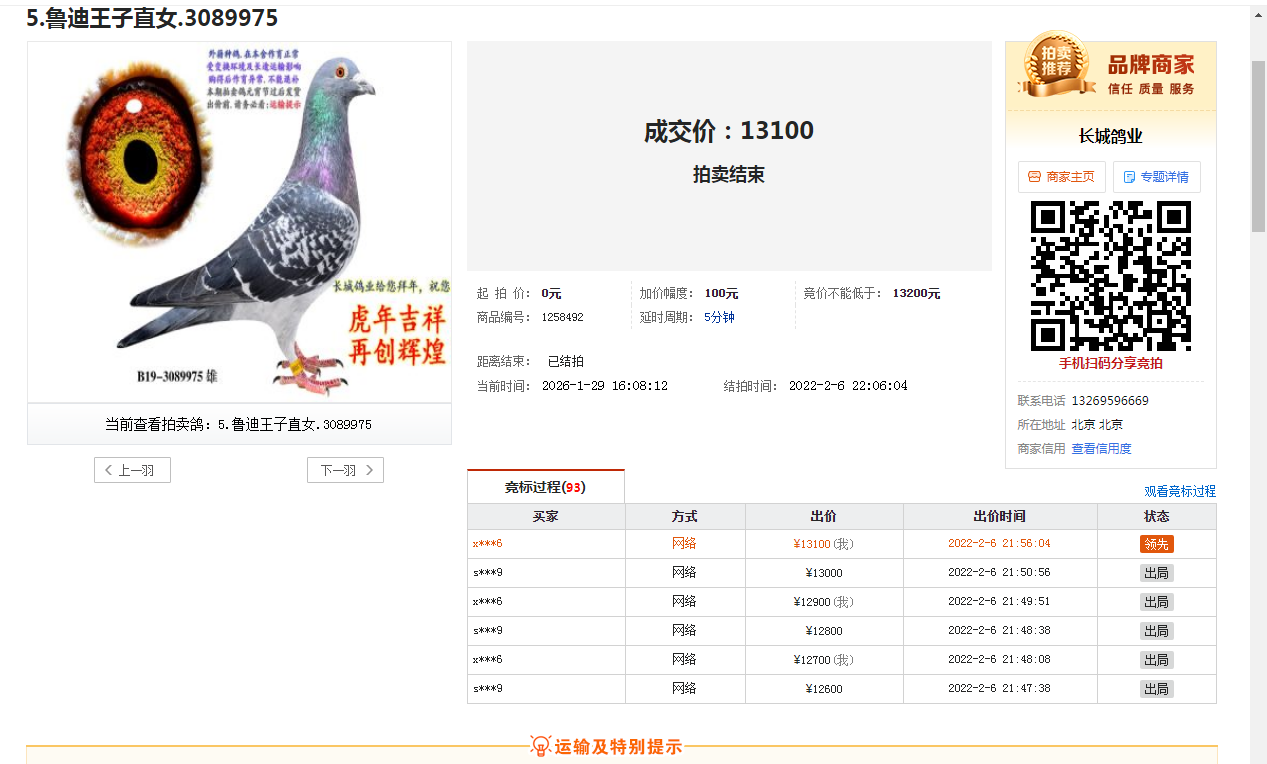Viewport: 1267px width, 764px height.
Task: Click the 专题详情 document icon
Action: (x=1129, y=177)
